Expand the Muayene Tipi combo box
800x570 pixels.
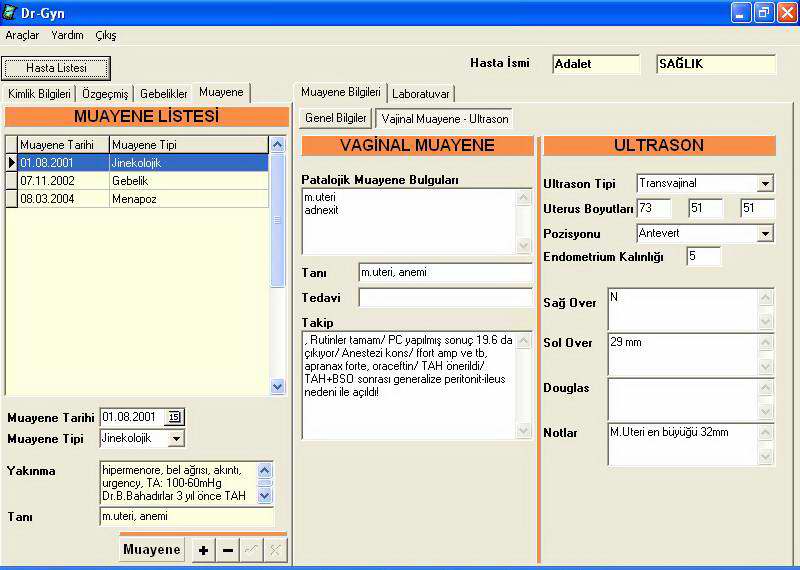point(176,439)
